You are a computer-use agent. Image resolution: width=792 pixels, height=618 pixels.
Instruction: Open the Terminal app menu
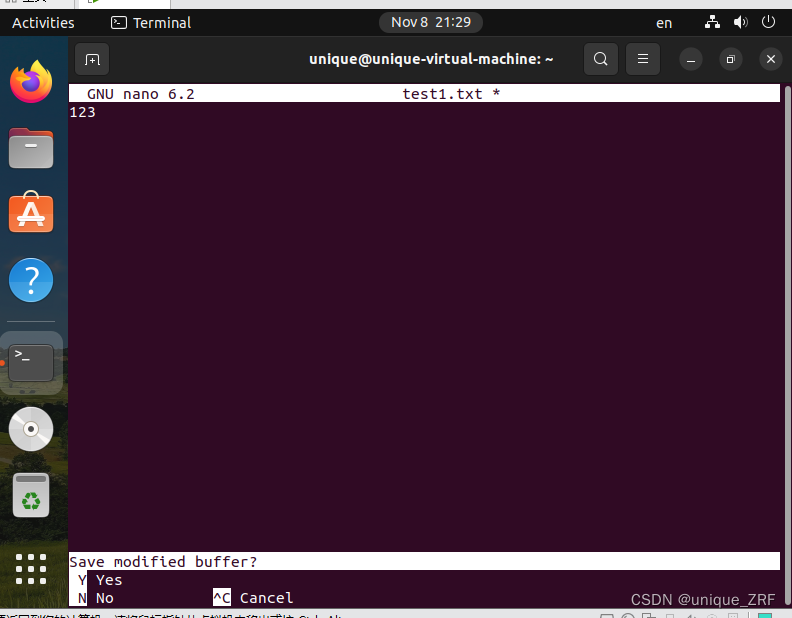pyautogui.click(x=151, y=23)
